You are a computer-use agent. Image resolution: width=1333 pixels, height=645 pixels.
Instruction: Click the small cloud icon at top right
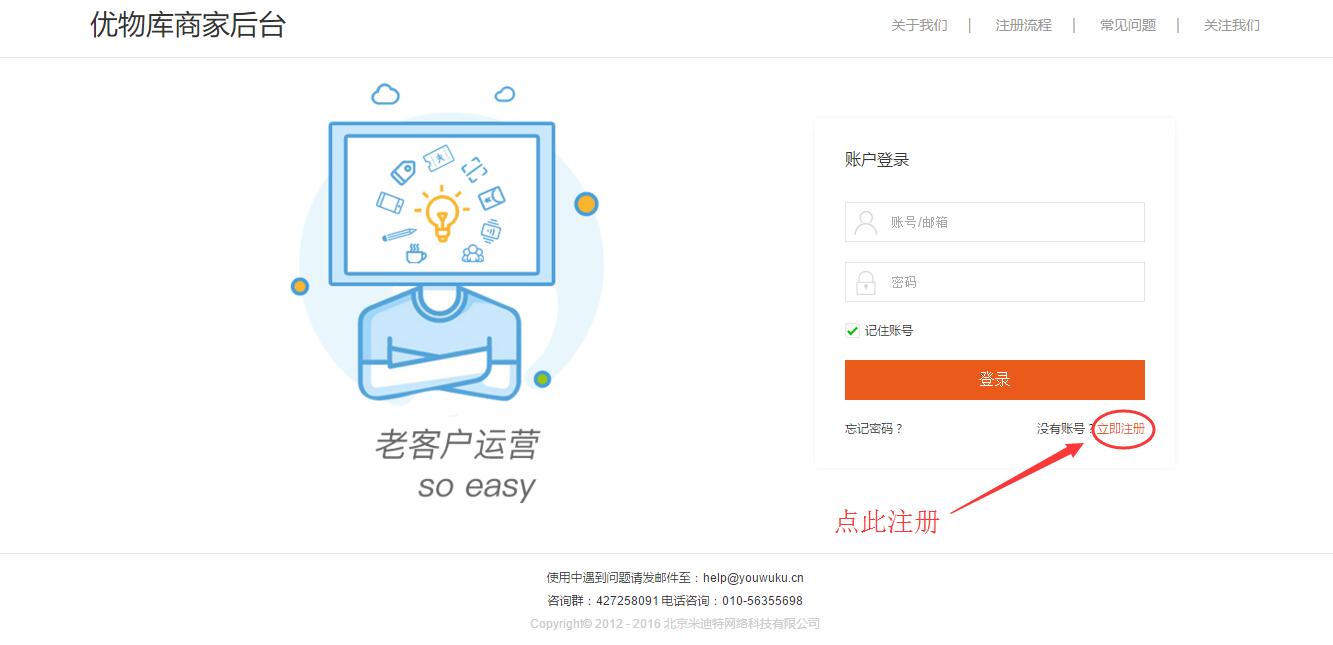pyautogui.click(x=505, y=94)
